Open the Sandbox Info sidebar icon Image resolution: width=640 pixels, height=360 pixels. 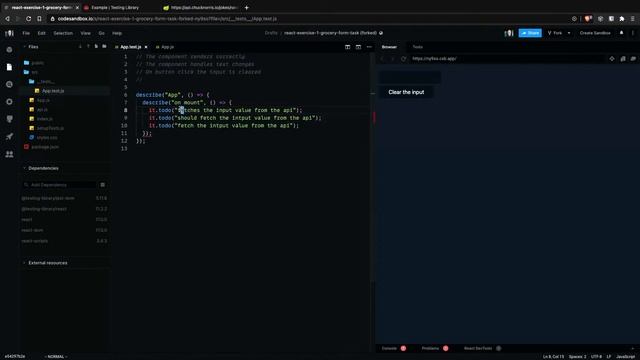(x=9, y=50)
